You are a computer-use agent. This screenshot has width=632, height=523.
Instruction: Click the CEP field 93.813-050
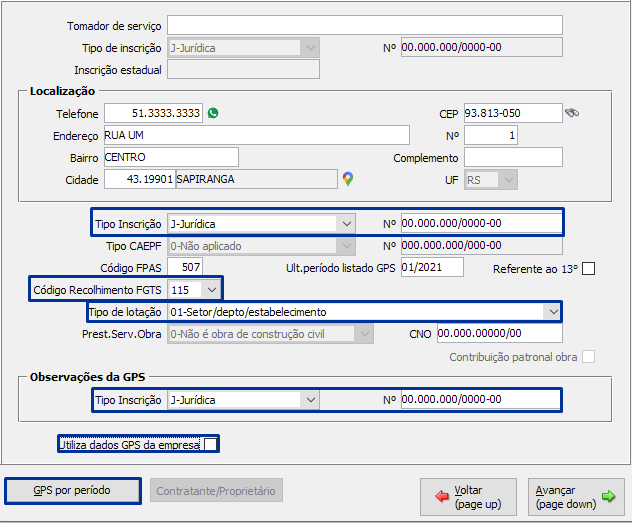(513, 113)
